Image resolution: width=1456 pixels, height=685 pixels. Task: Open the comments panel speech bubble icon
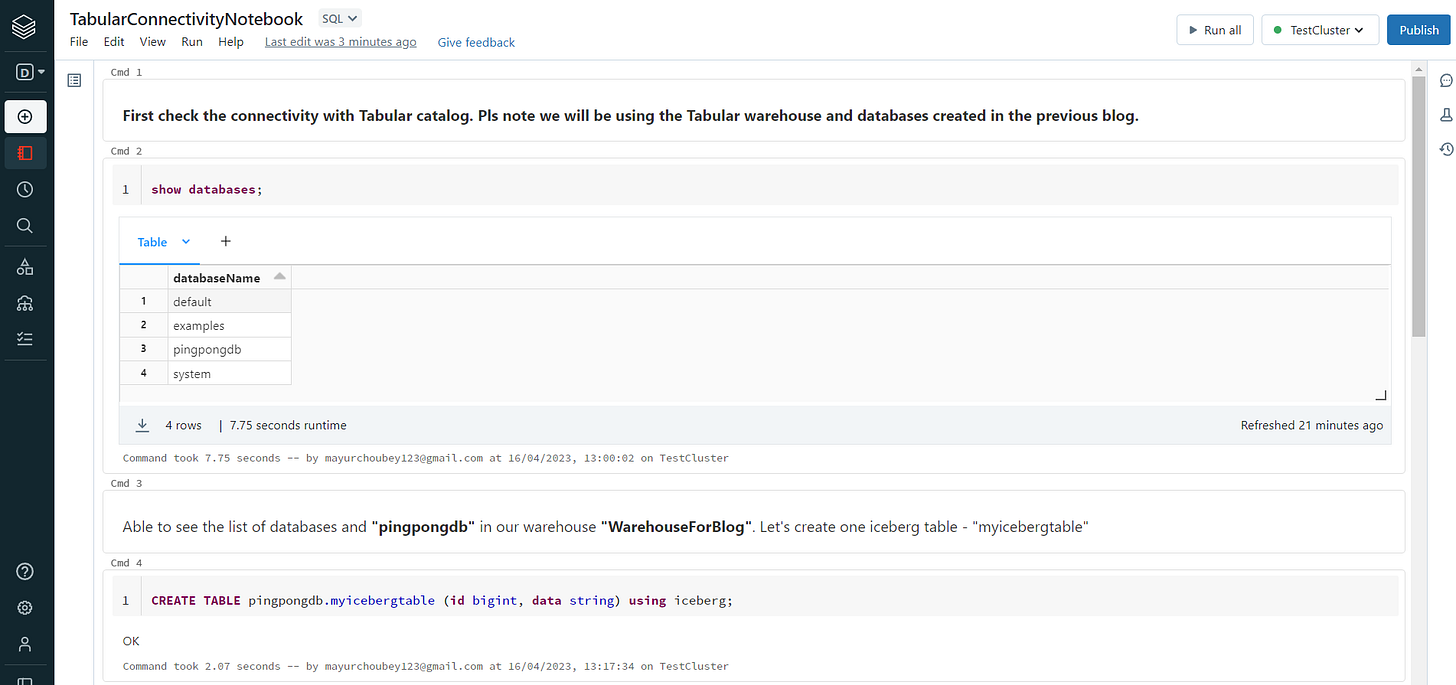[x=1444, y=80]
